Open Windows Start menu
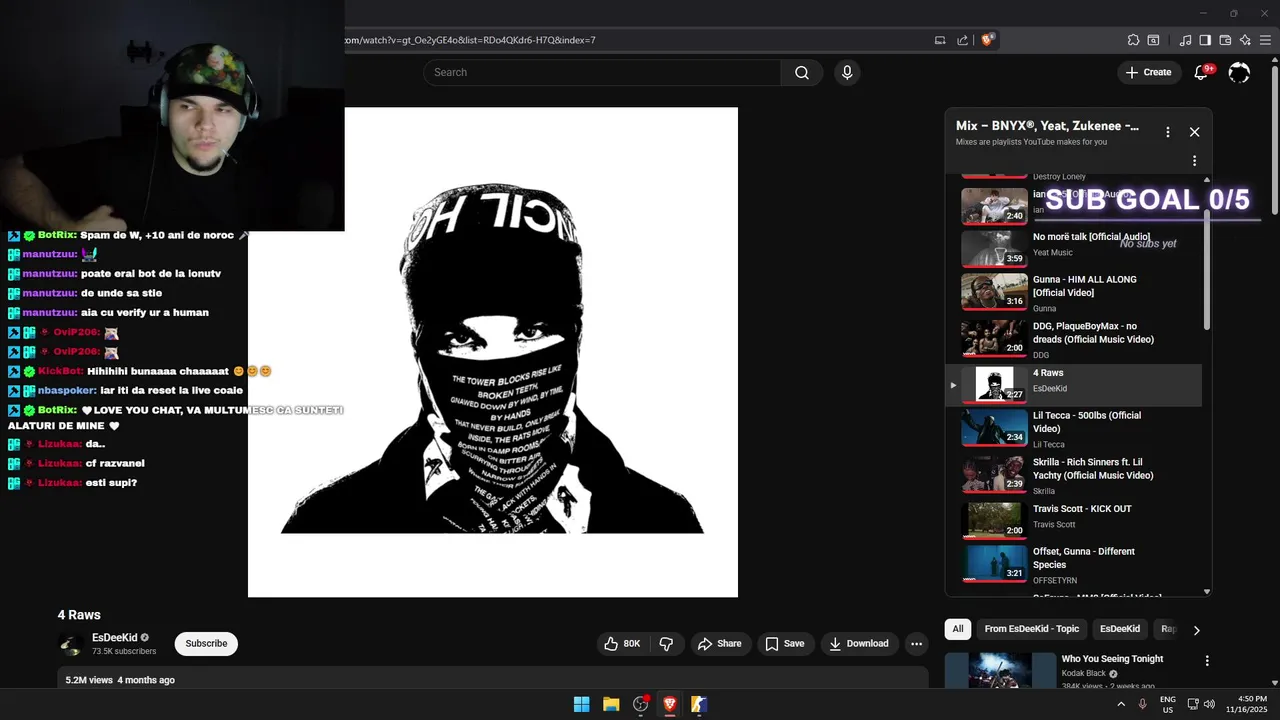This screenshot has width=1280, height=720. (581, 704)
